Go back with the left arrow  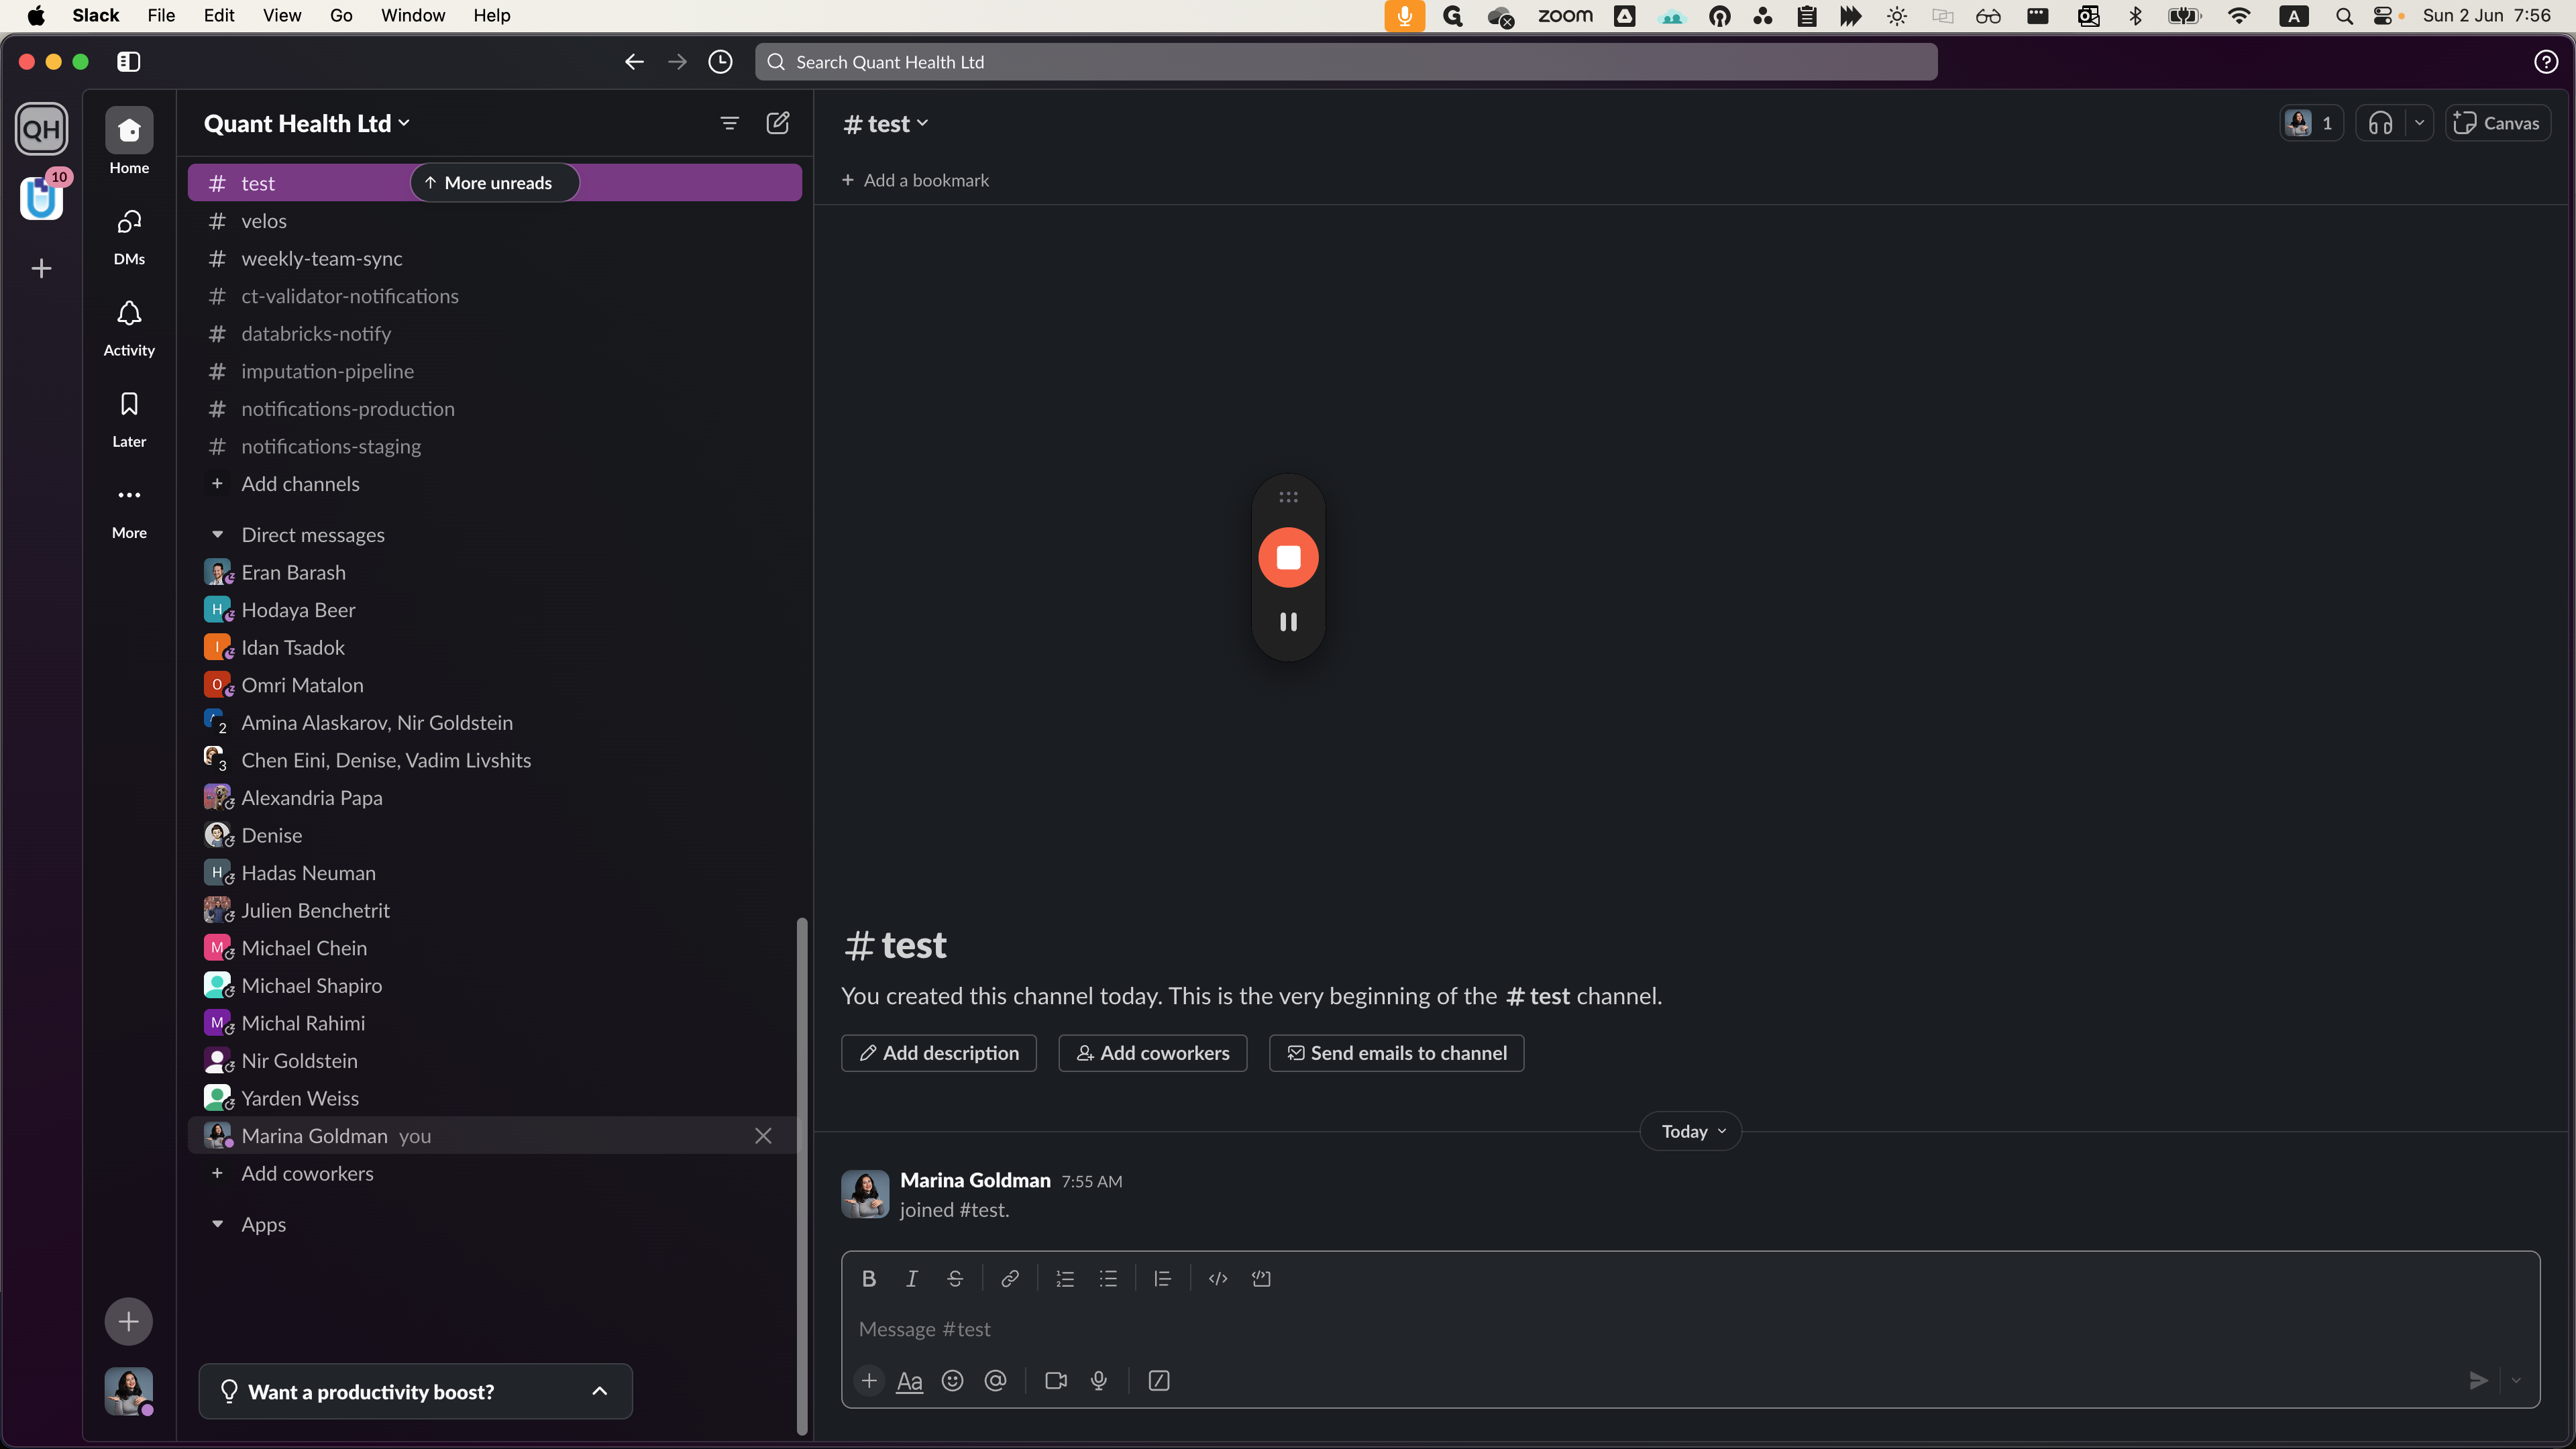pyautogui.click(x=634, y=62)
